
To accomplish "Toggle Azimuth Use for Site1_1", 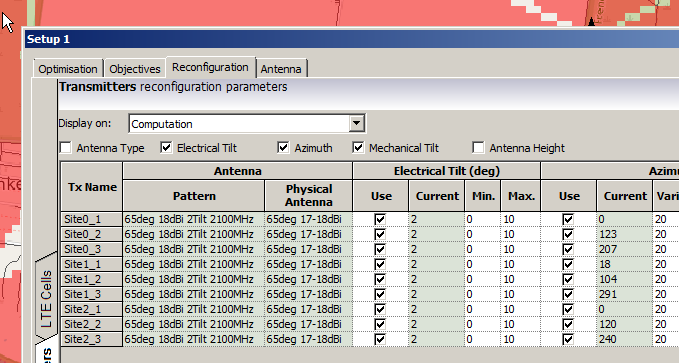I will click(568, 264).
